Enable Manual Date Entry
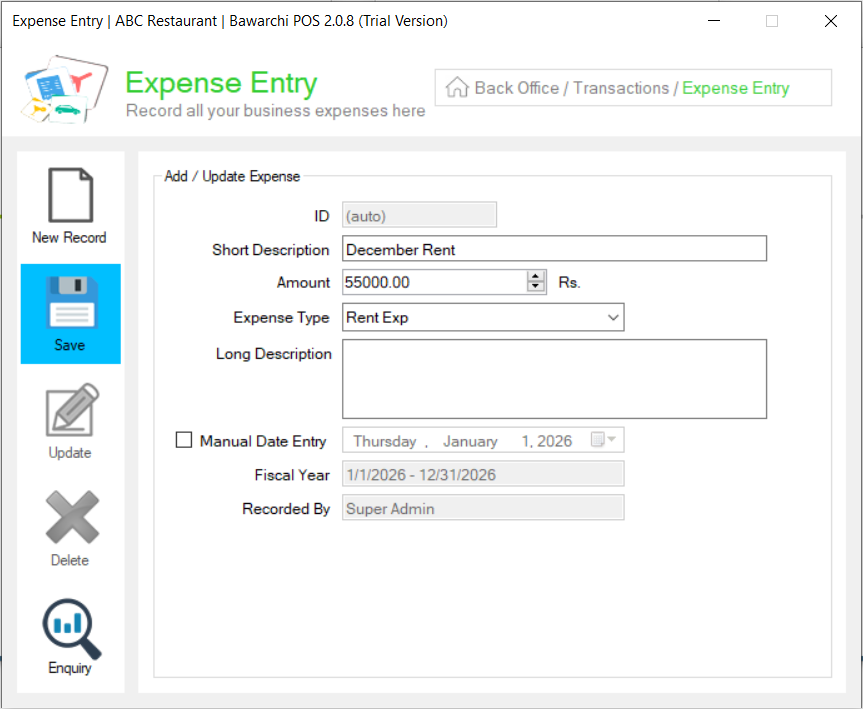This screenshot has height=709, width=863. 183,440
